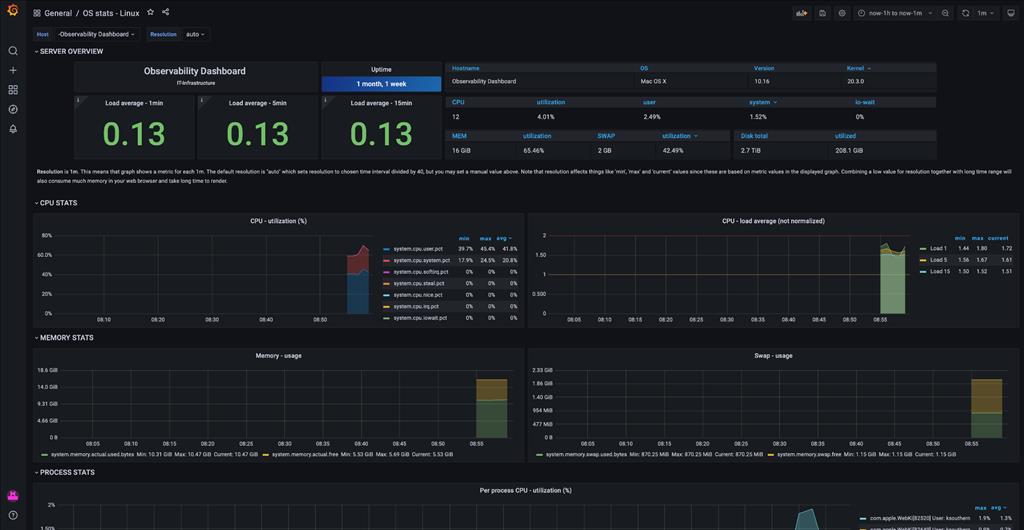Open the Host variable dropdown
Image resolution: width=1024 pixels, height=530 pixels.
click(96, 34)
